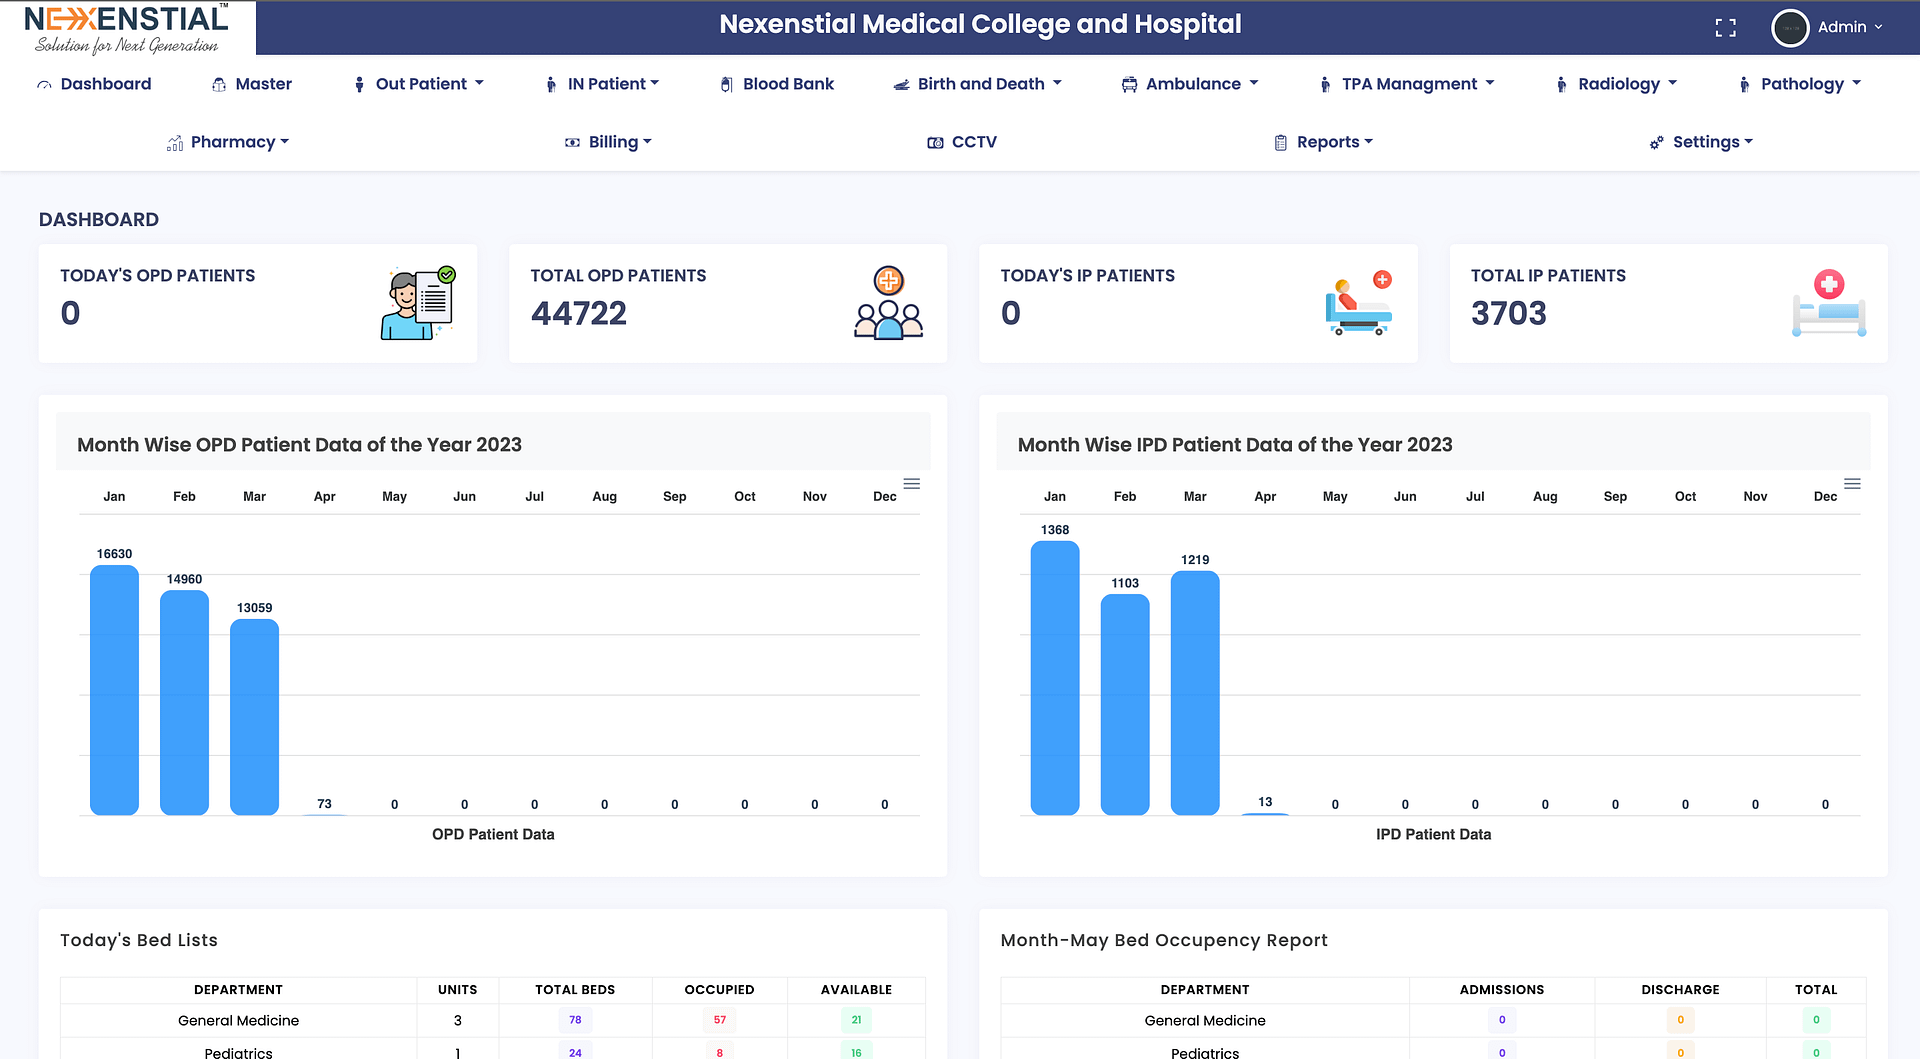
Task: Open OPD chart hamburger menu icon
Action: click(x=911, y=484)
